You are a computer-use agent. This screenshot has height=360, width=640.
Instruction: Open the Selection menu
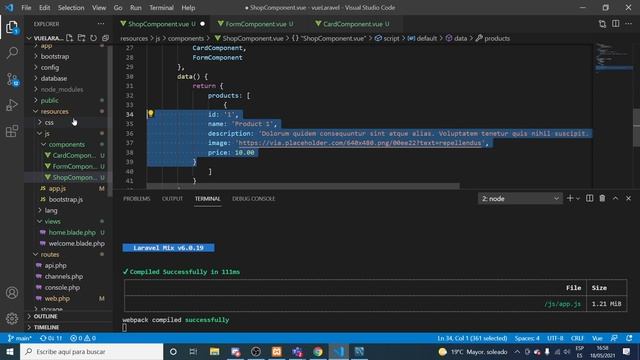71,7
